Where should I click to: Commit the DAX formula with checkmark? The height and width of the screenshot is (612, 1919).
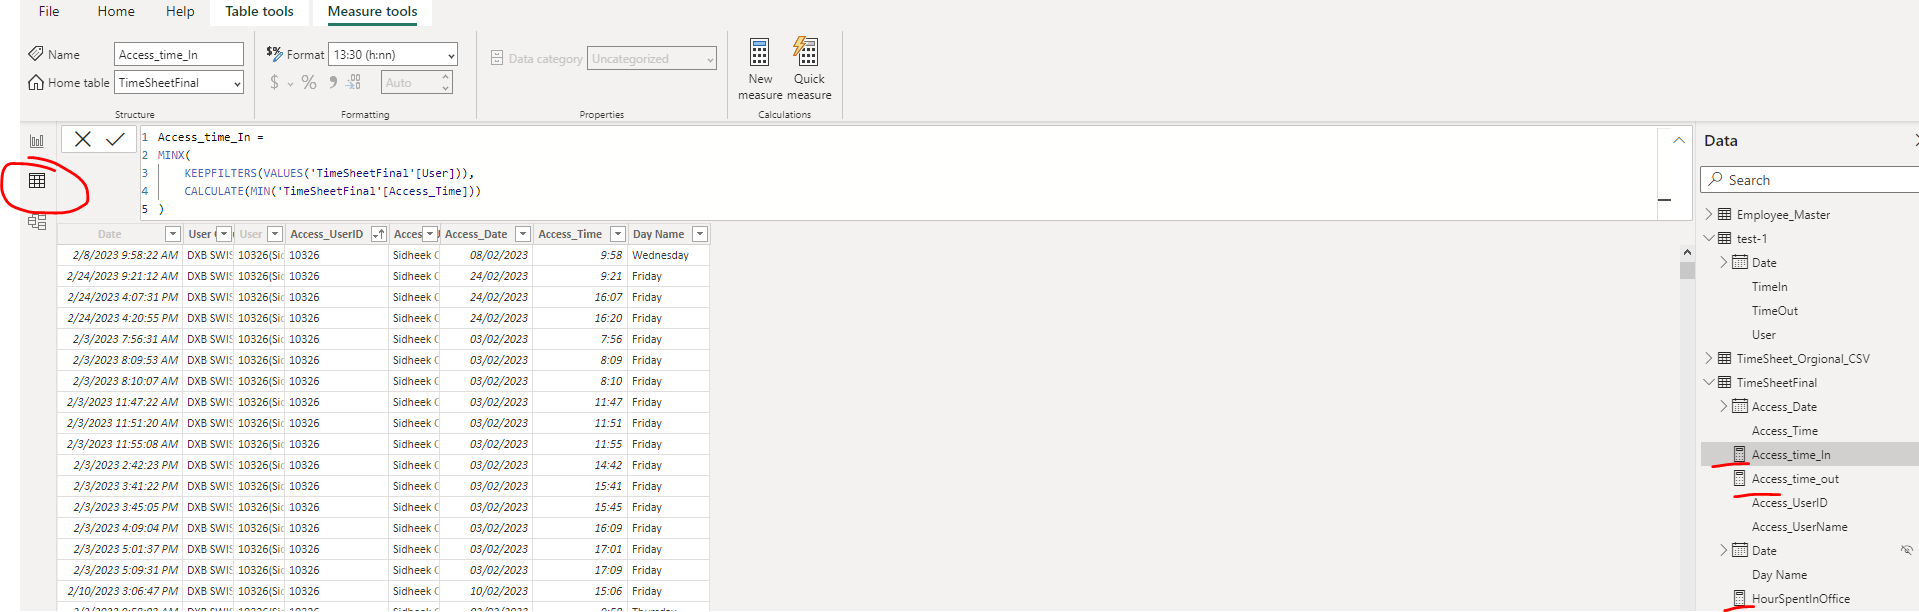116,139
